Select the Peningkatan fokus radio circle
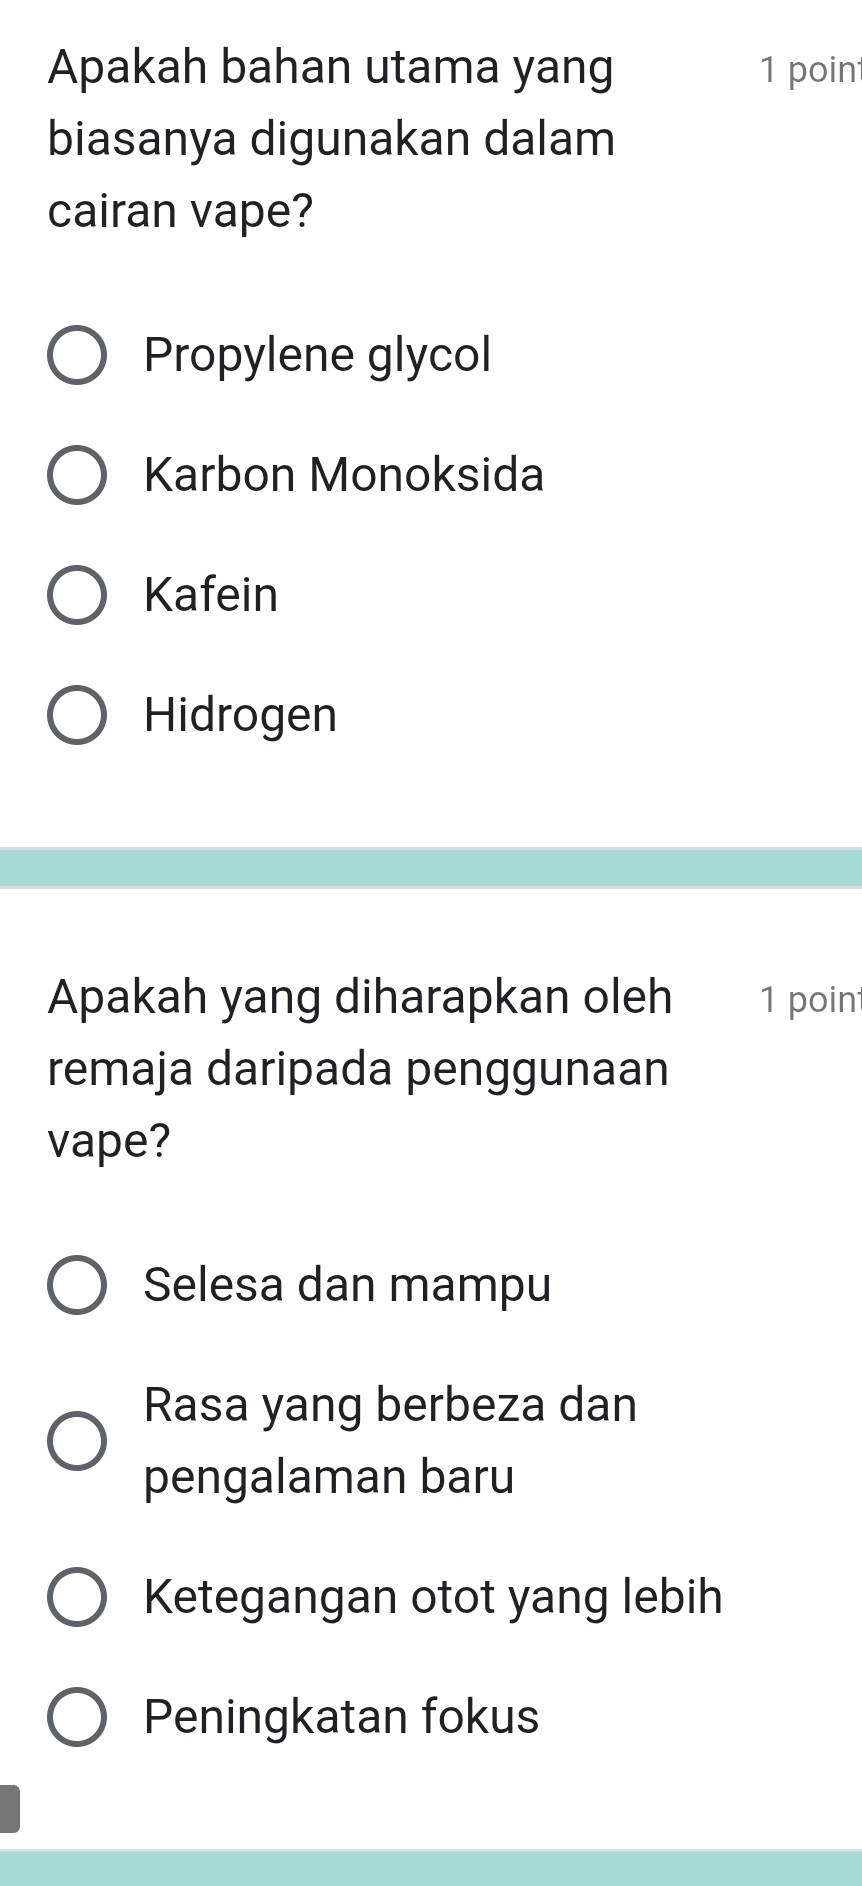862x1886 pixels. 77,1717
